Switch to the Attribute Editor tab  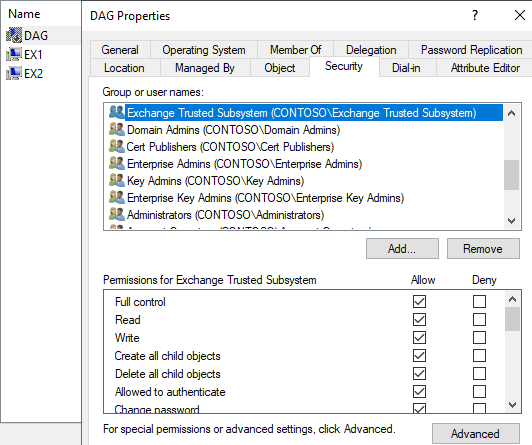[485, 68]
